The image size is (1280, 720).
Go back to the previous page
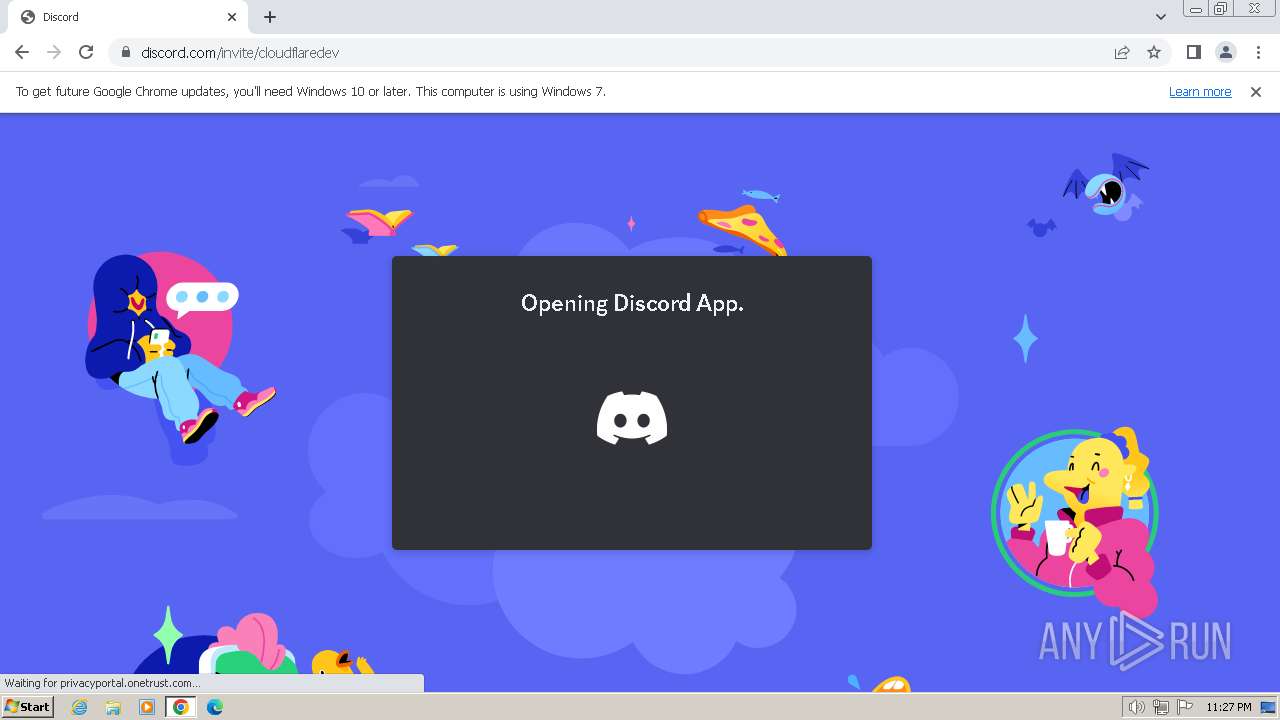tap(22, 52)
